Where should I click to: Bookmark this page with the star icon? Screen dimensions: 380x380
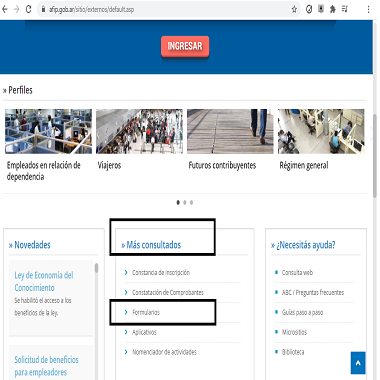click(x=294, y=9)
